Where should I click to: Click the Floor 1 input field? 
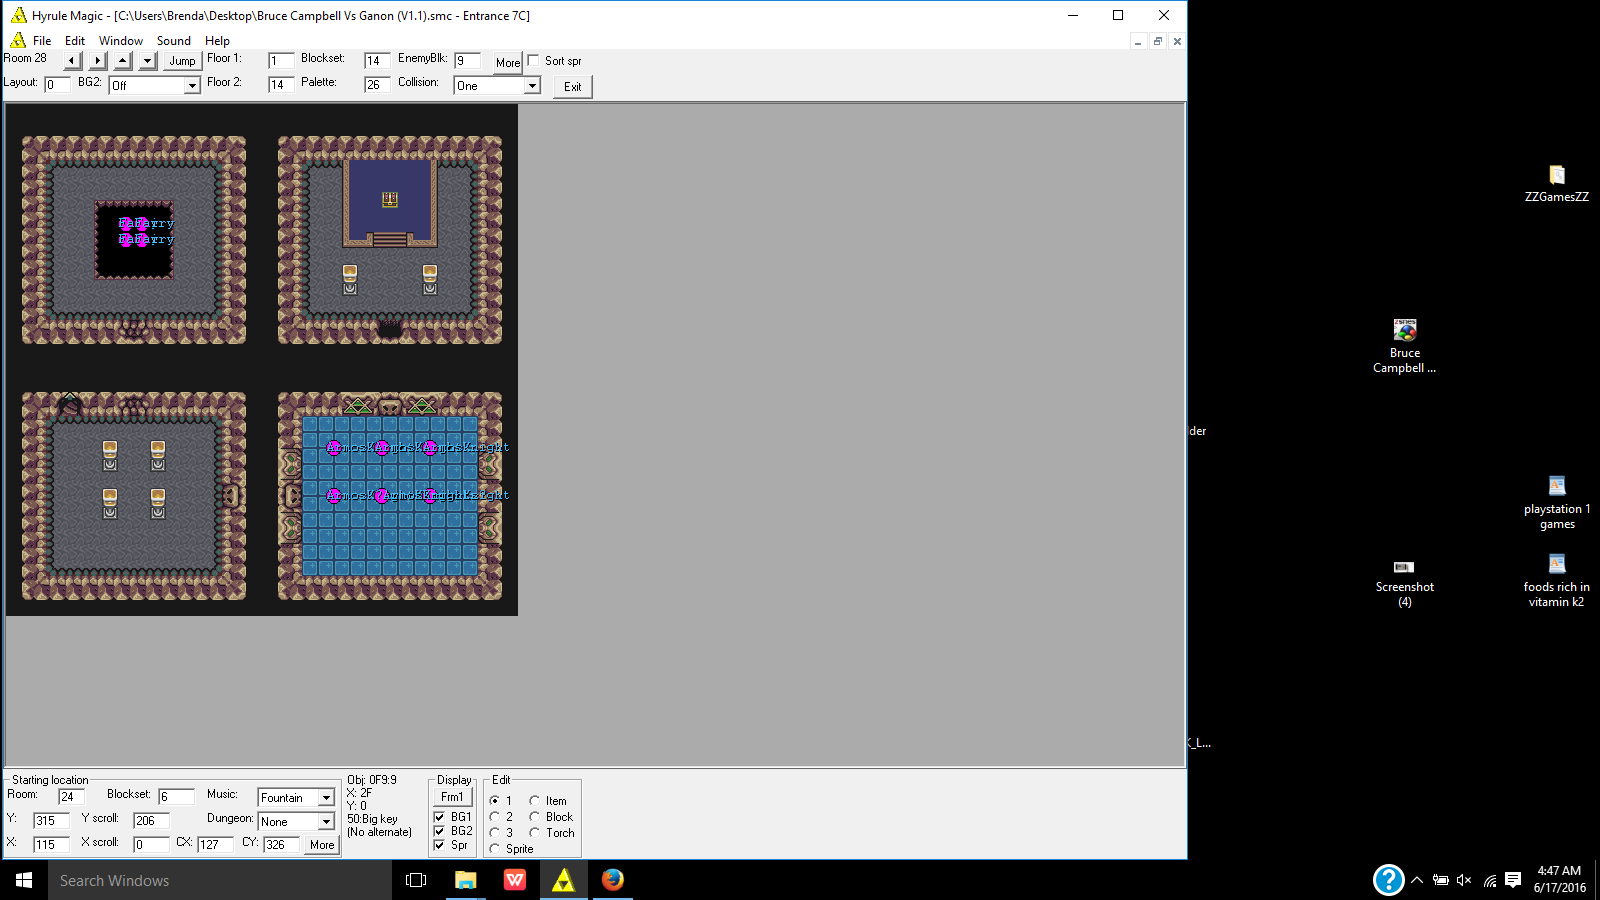(x=281, y=61)
